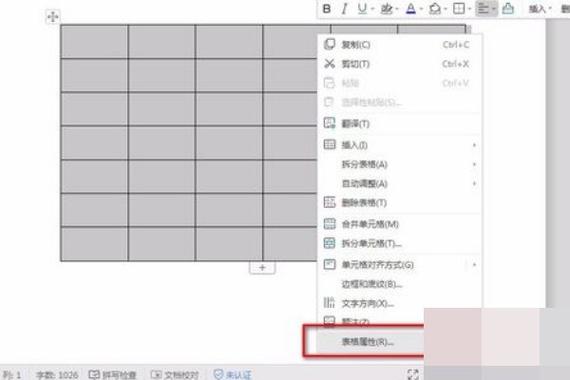The image size is (570, 380).
Task: Apply underline from mini toolbar
Action: 362,9
